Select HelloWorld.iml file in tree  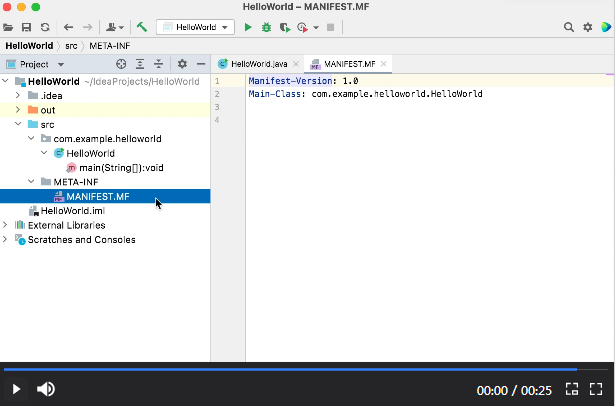tap(105, 211)
